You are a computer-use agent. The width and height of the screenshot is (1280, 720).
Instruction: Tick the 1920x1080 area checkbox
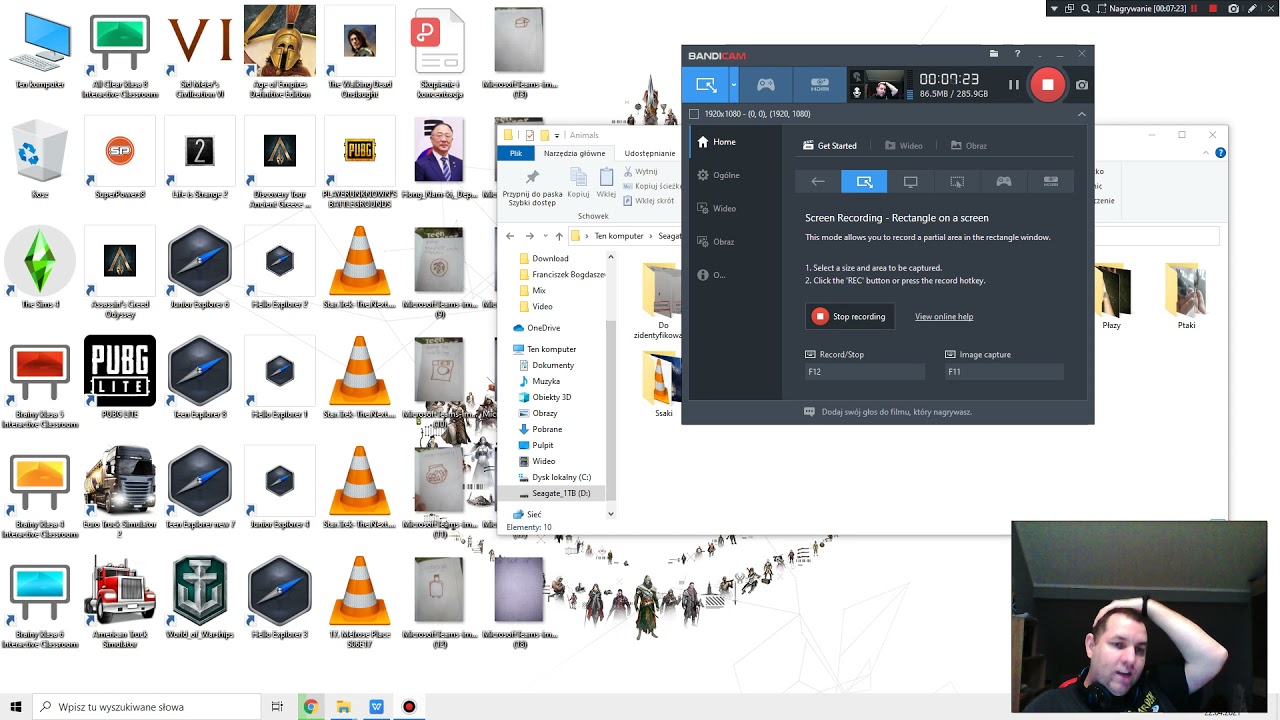click(694, 114)
